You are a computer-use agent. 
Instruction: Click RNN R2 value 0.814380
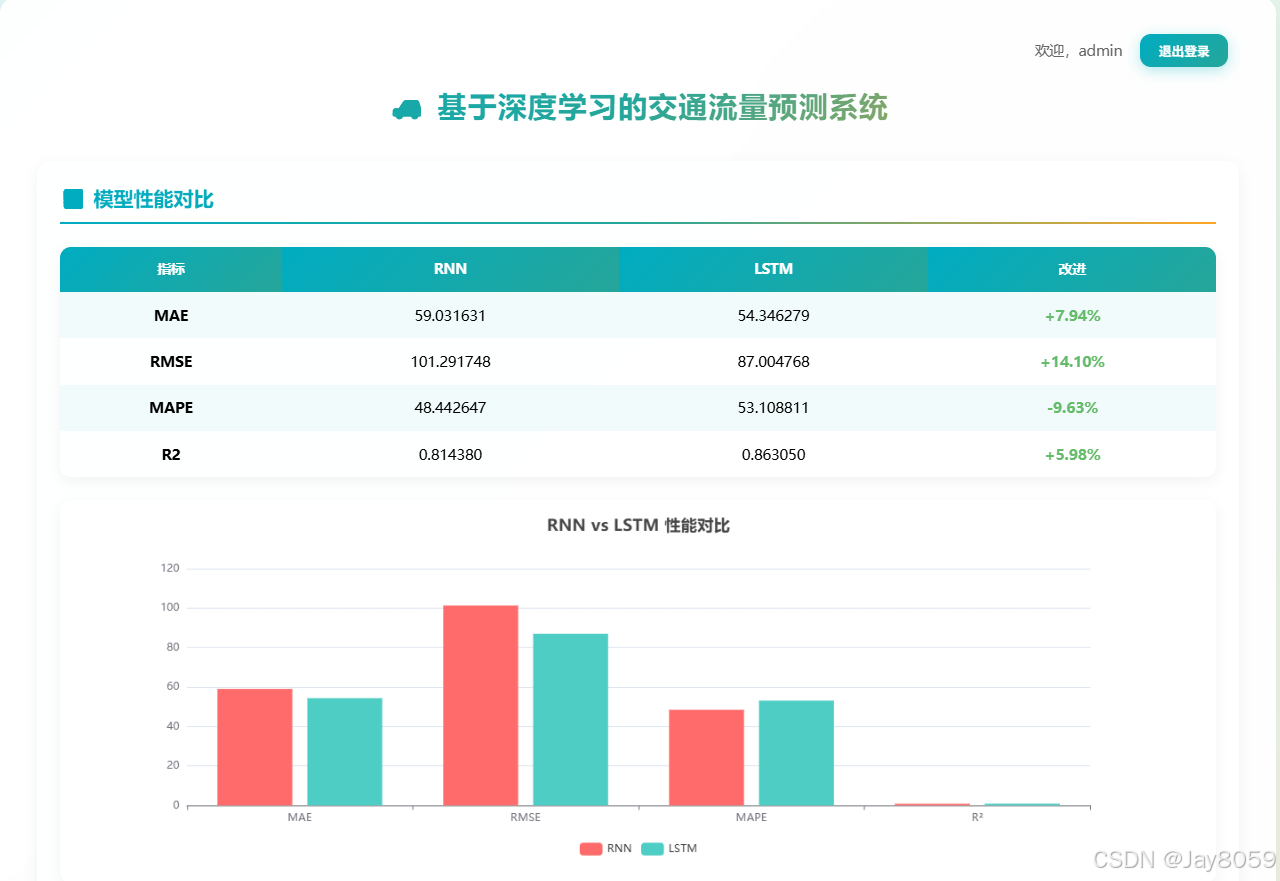tap(450, 454)
